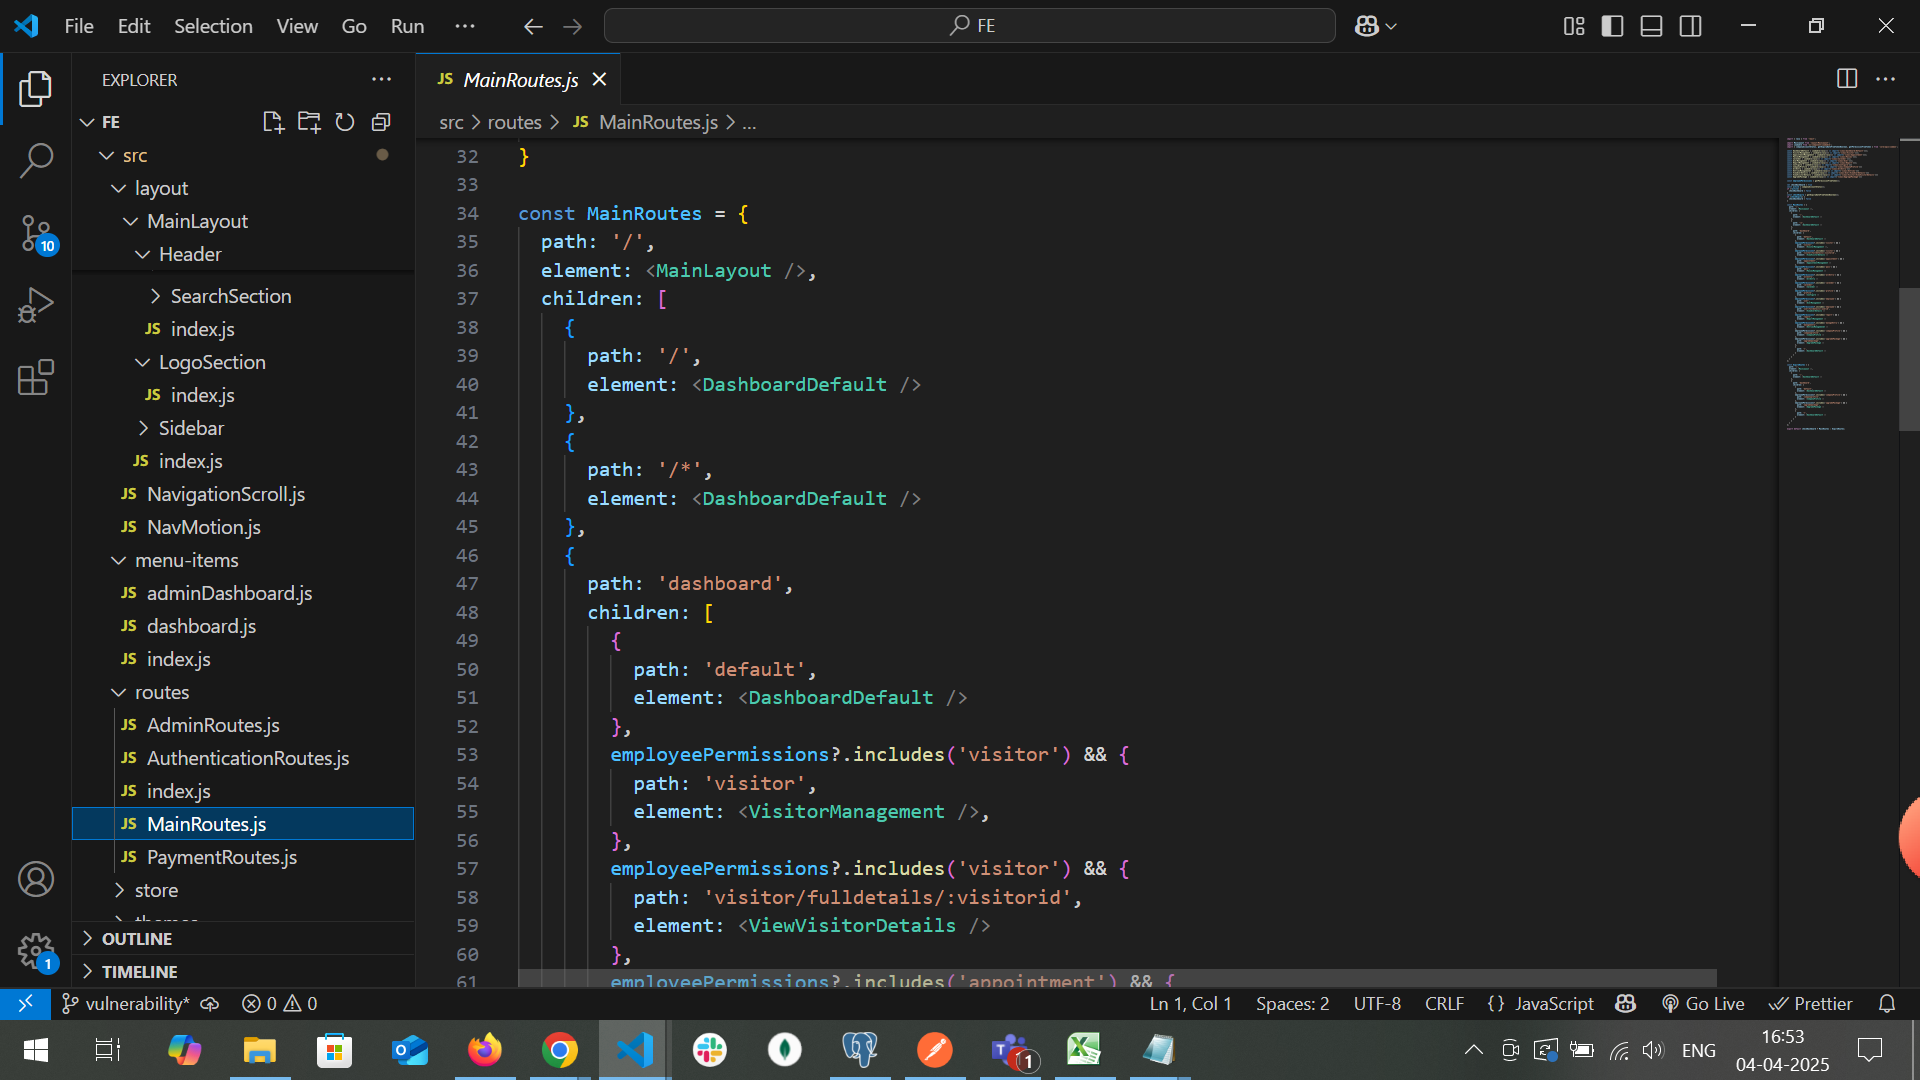Open the Selection menu
1920x1080 pixels.
point(213,26)
